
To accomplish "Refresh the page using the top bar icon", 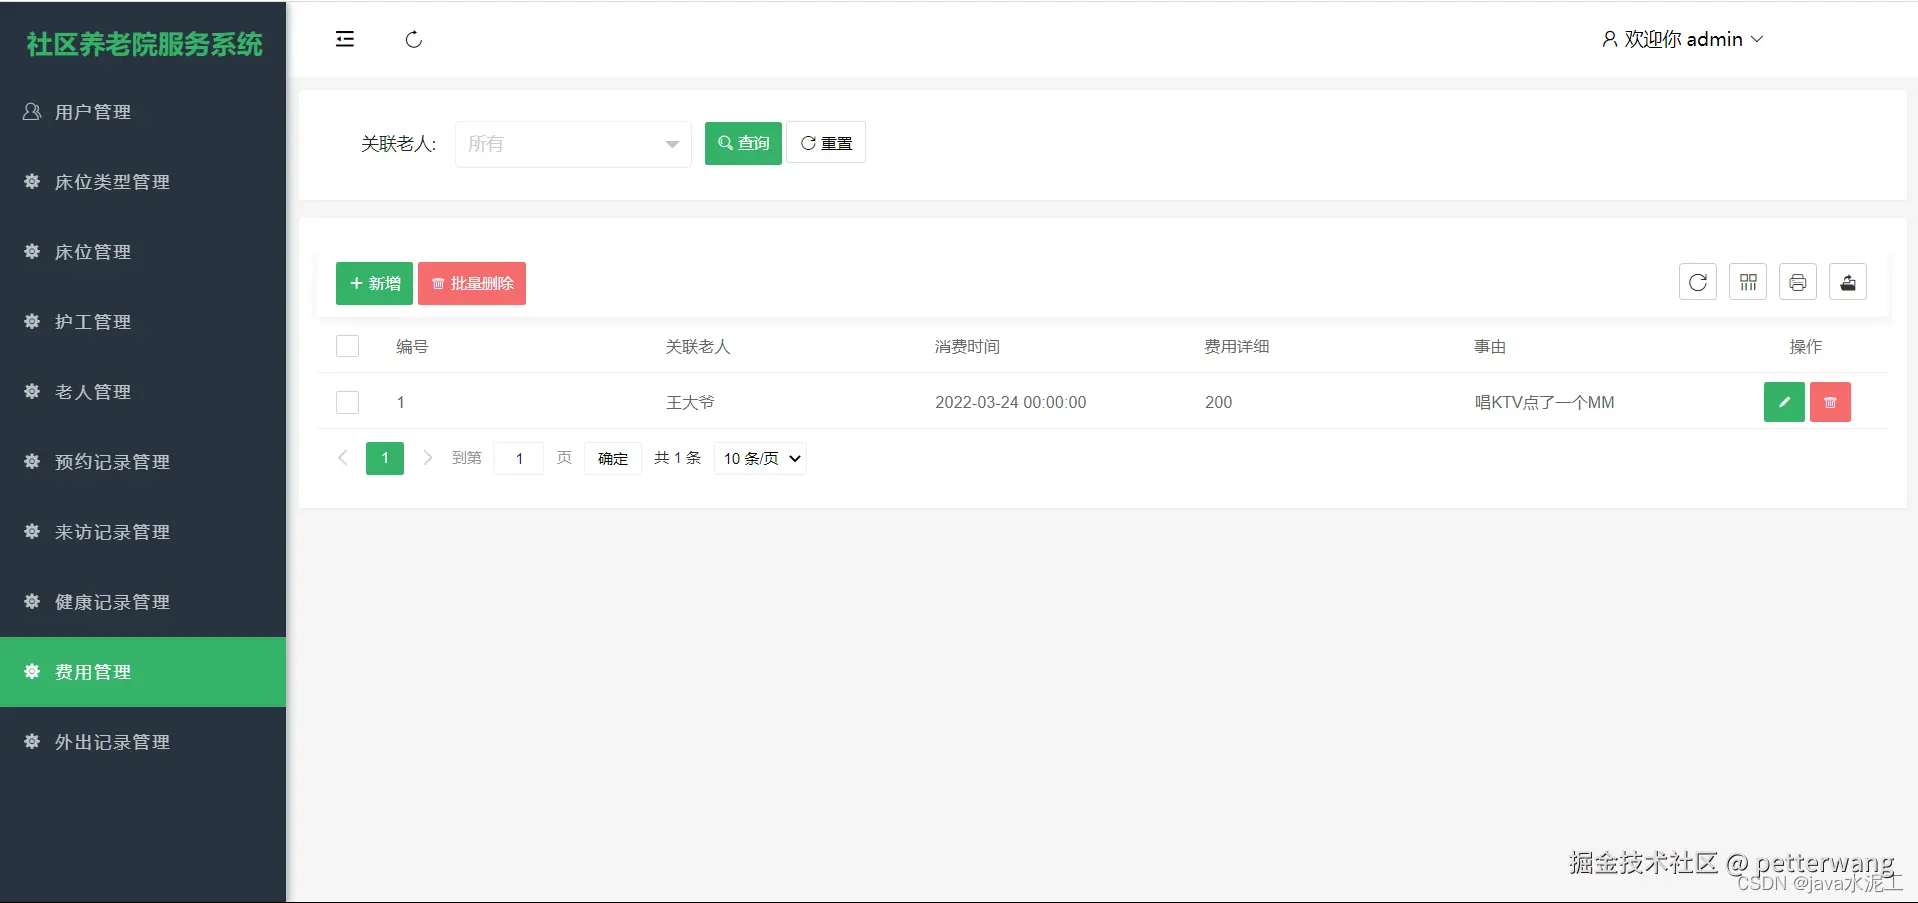I will point(413,39).
